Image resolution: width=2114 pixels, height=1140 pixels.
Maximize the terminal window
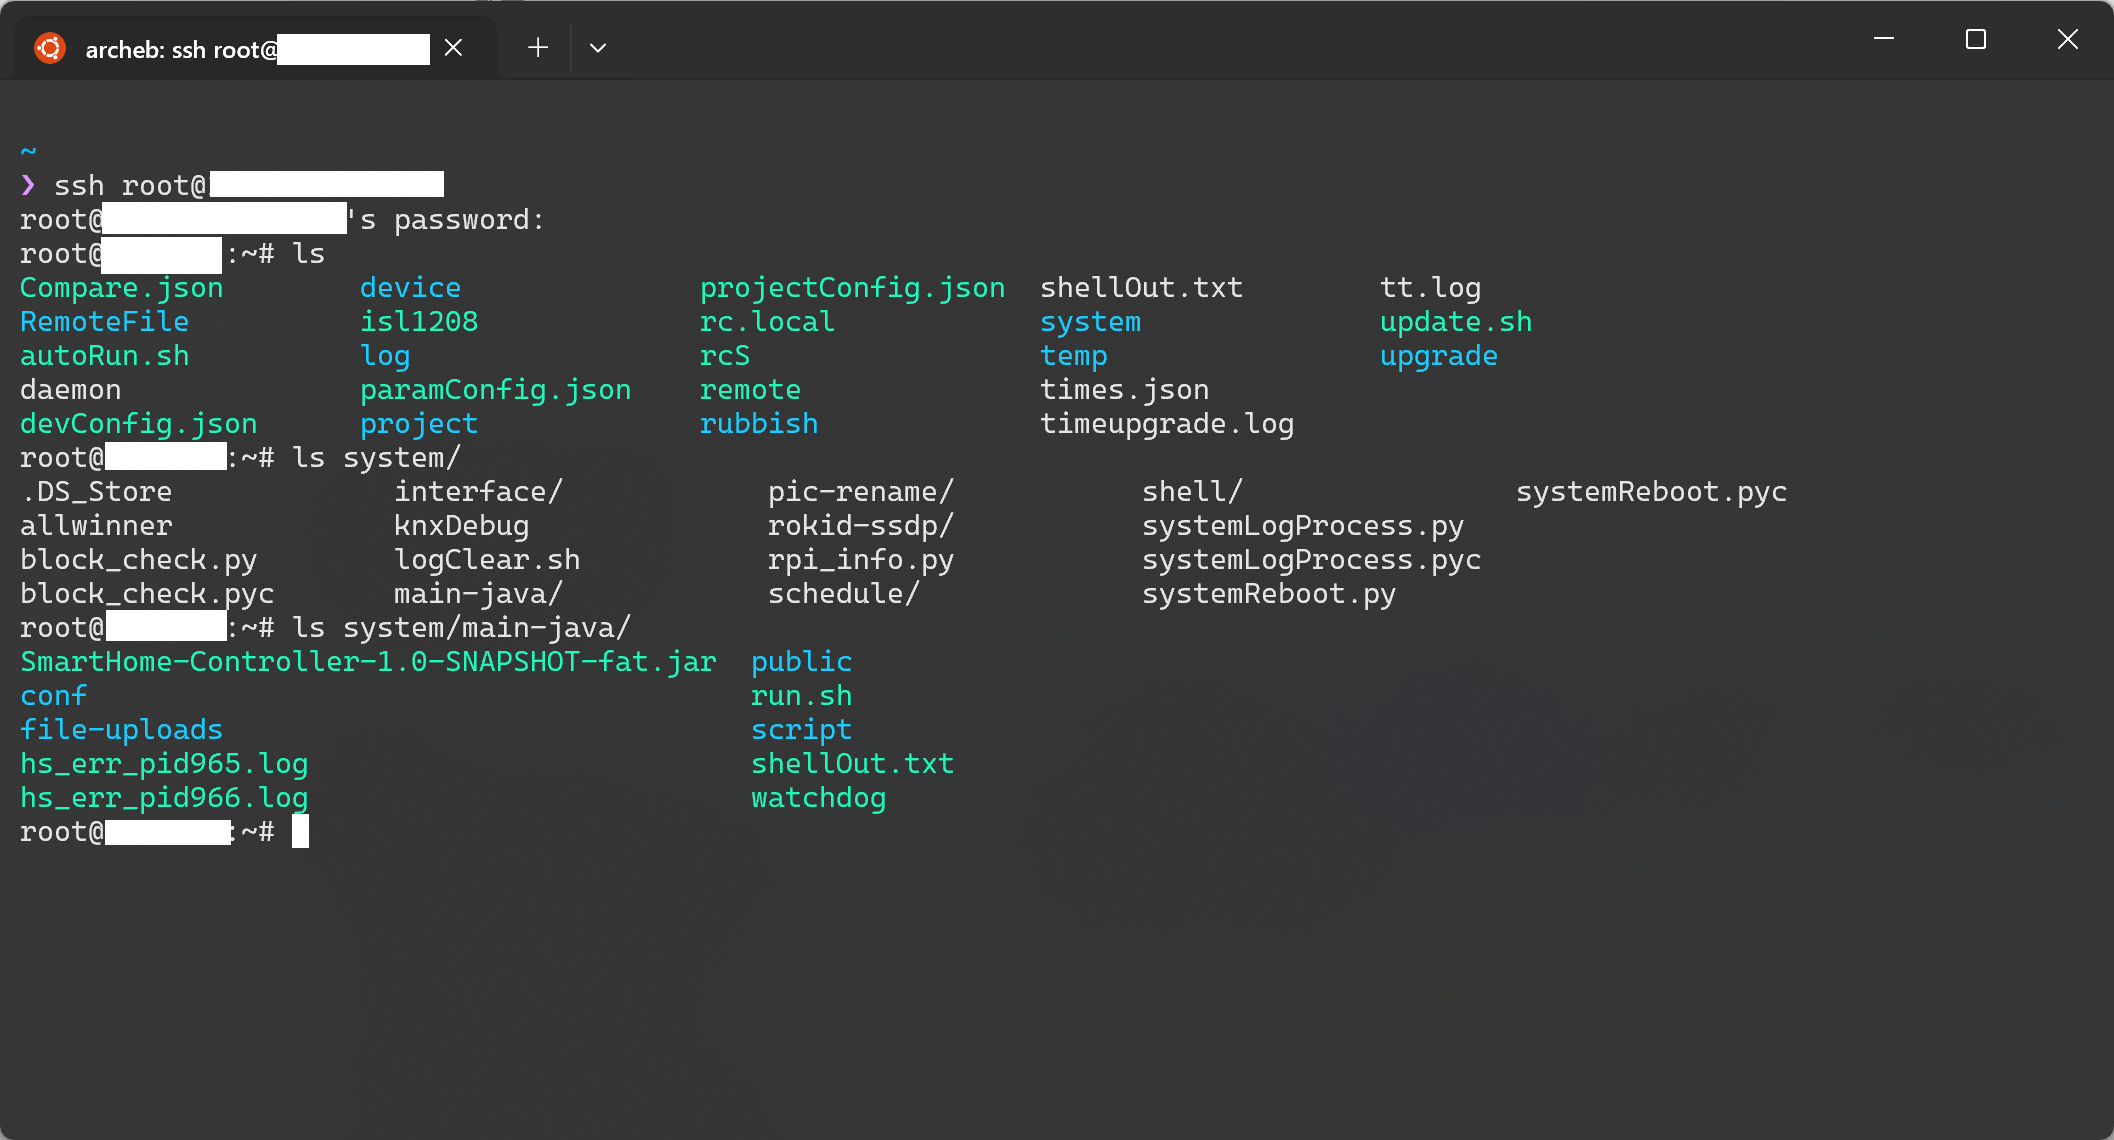(1976, 40)
